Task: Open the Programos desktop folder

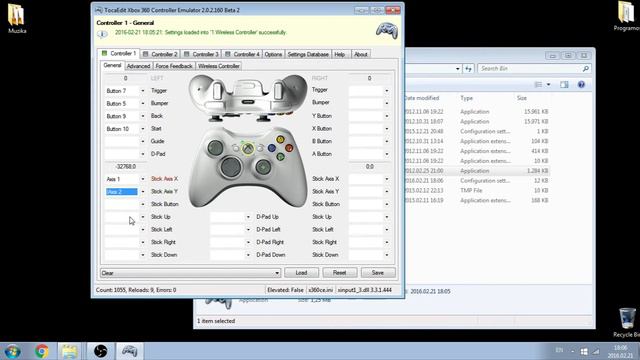Action: pyautogui.click(x=627, y=16)
